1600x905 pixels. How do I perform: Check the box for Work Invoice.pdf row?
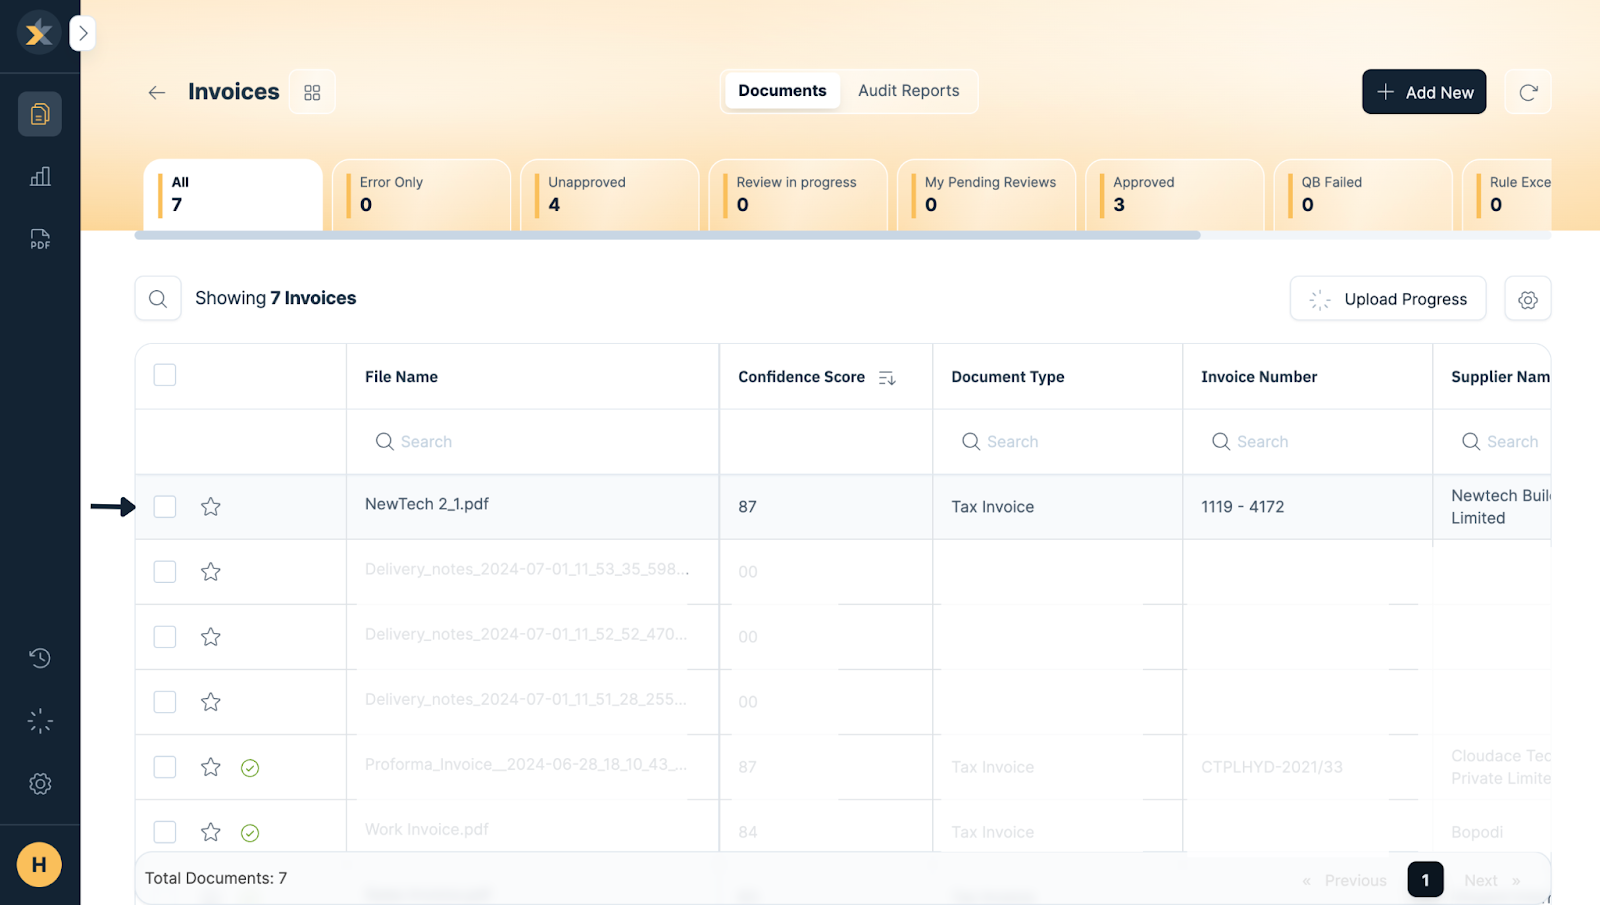point(165,832)
